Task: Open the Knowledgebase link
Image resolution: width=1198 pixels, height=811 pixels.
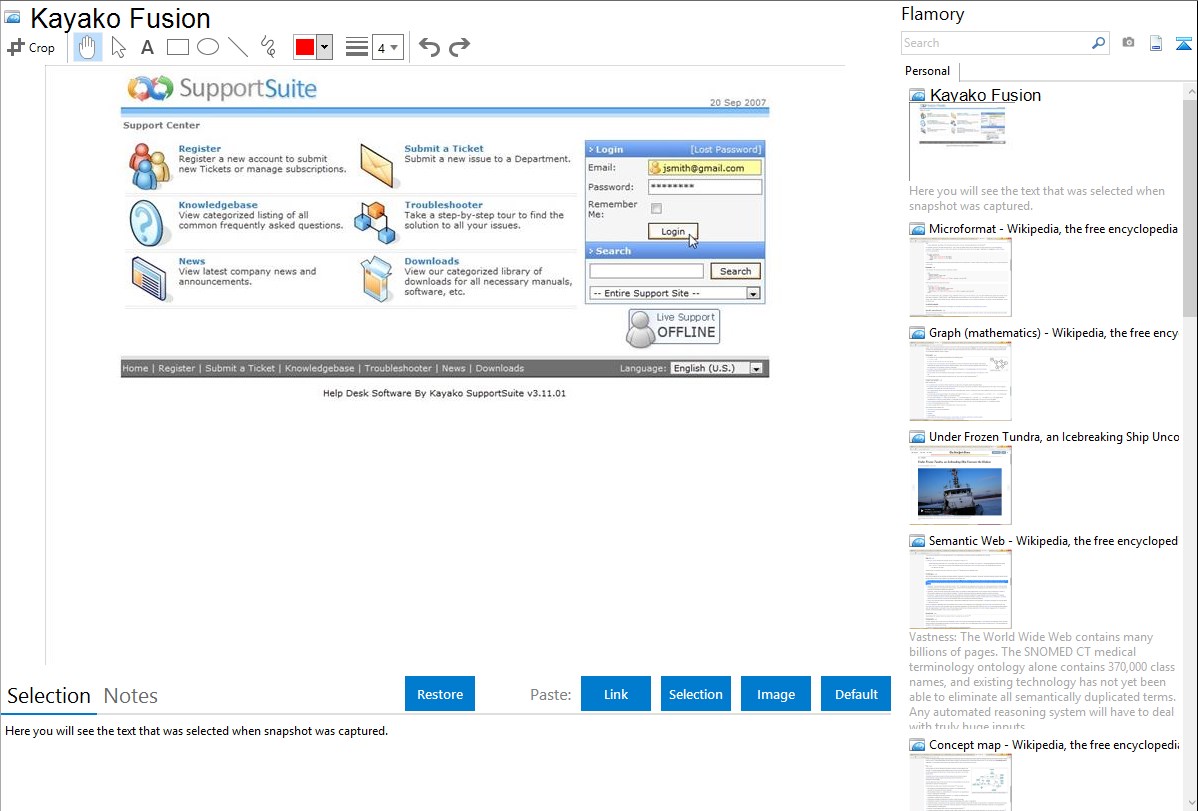Action: coord(218,205)
